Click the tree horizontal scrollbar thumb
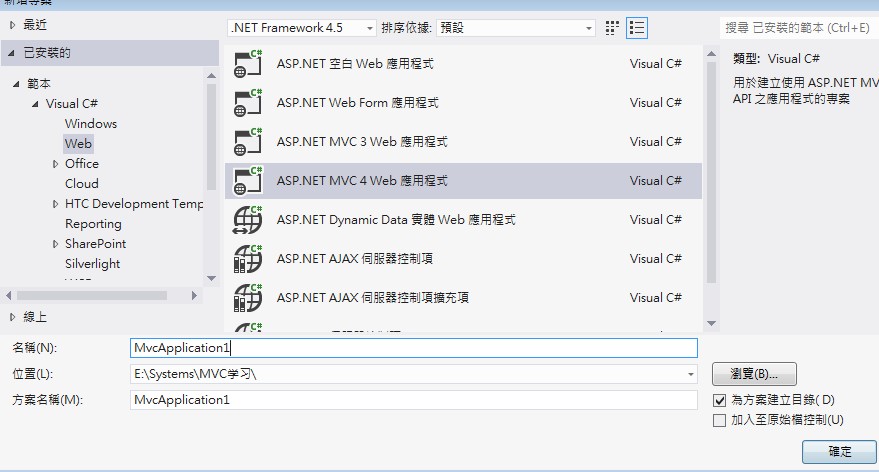This screenshot has width=879, height=472. pos(91,295)
